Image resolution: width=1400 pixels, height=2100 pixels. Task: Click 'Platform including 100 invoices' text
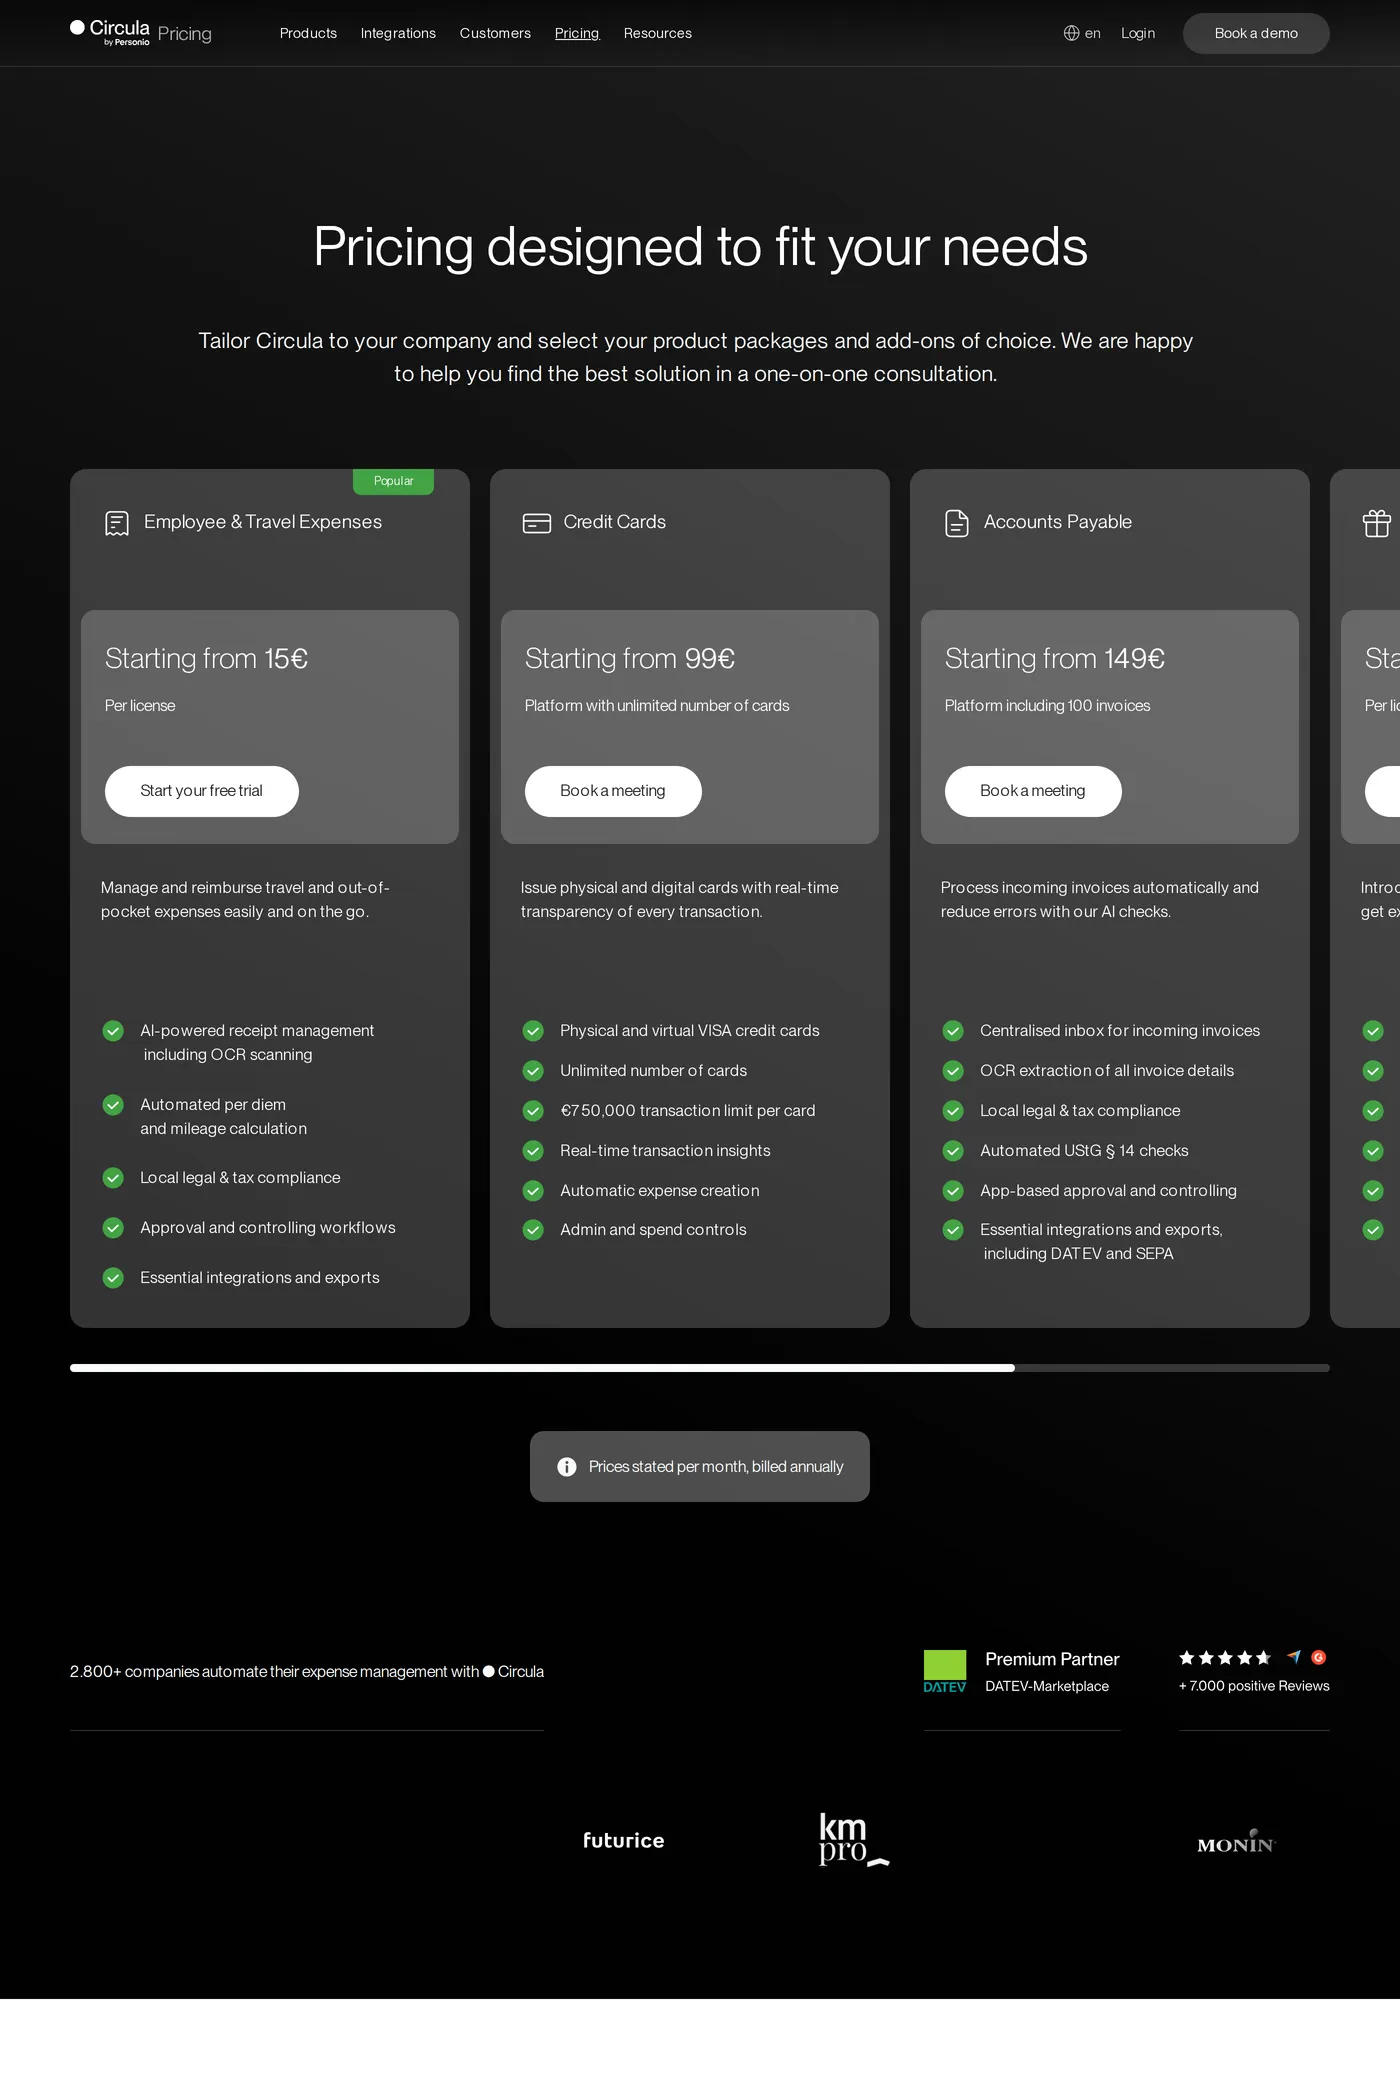click(1047, 706)
